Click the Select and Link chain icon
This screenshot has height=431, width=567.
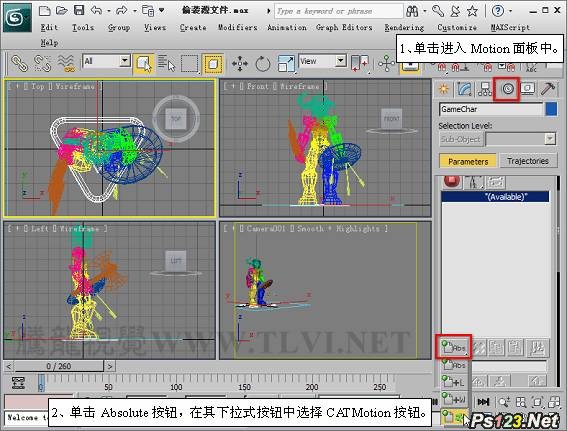pyautogui.click(x=20, y=63)
